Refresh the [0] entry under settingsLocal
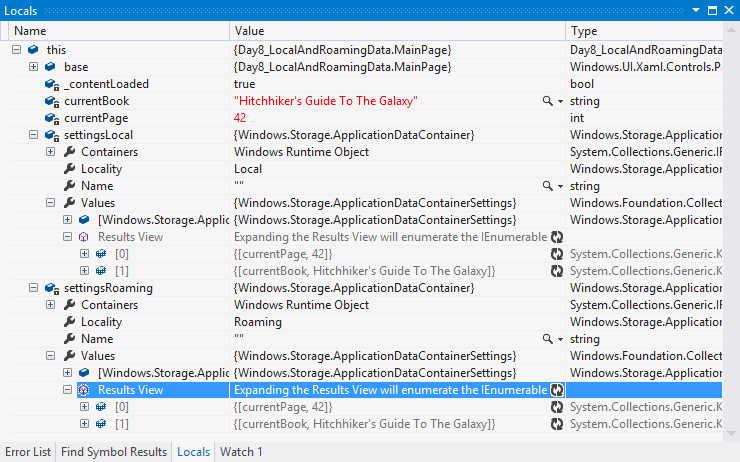 click(x=557, y=254)
